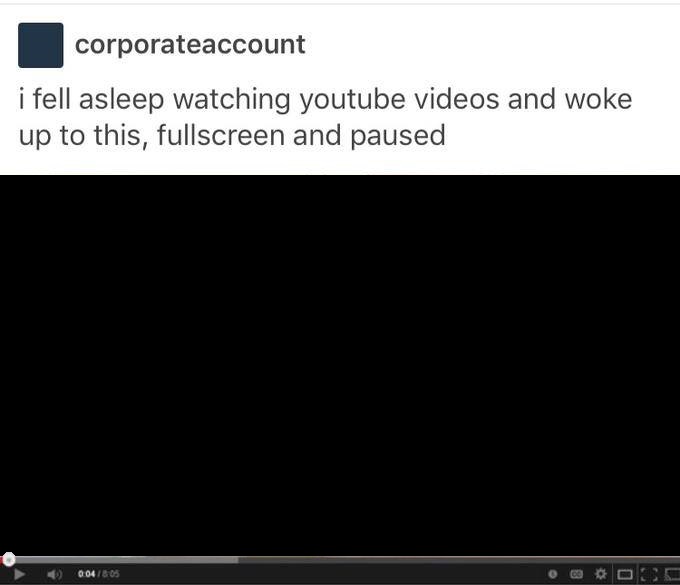Open the info card icon
The width and height of the screenshot is (680, 585).
[552, 574]
